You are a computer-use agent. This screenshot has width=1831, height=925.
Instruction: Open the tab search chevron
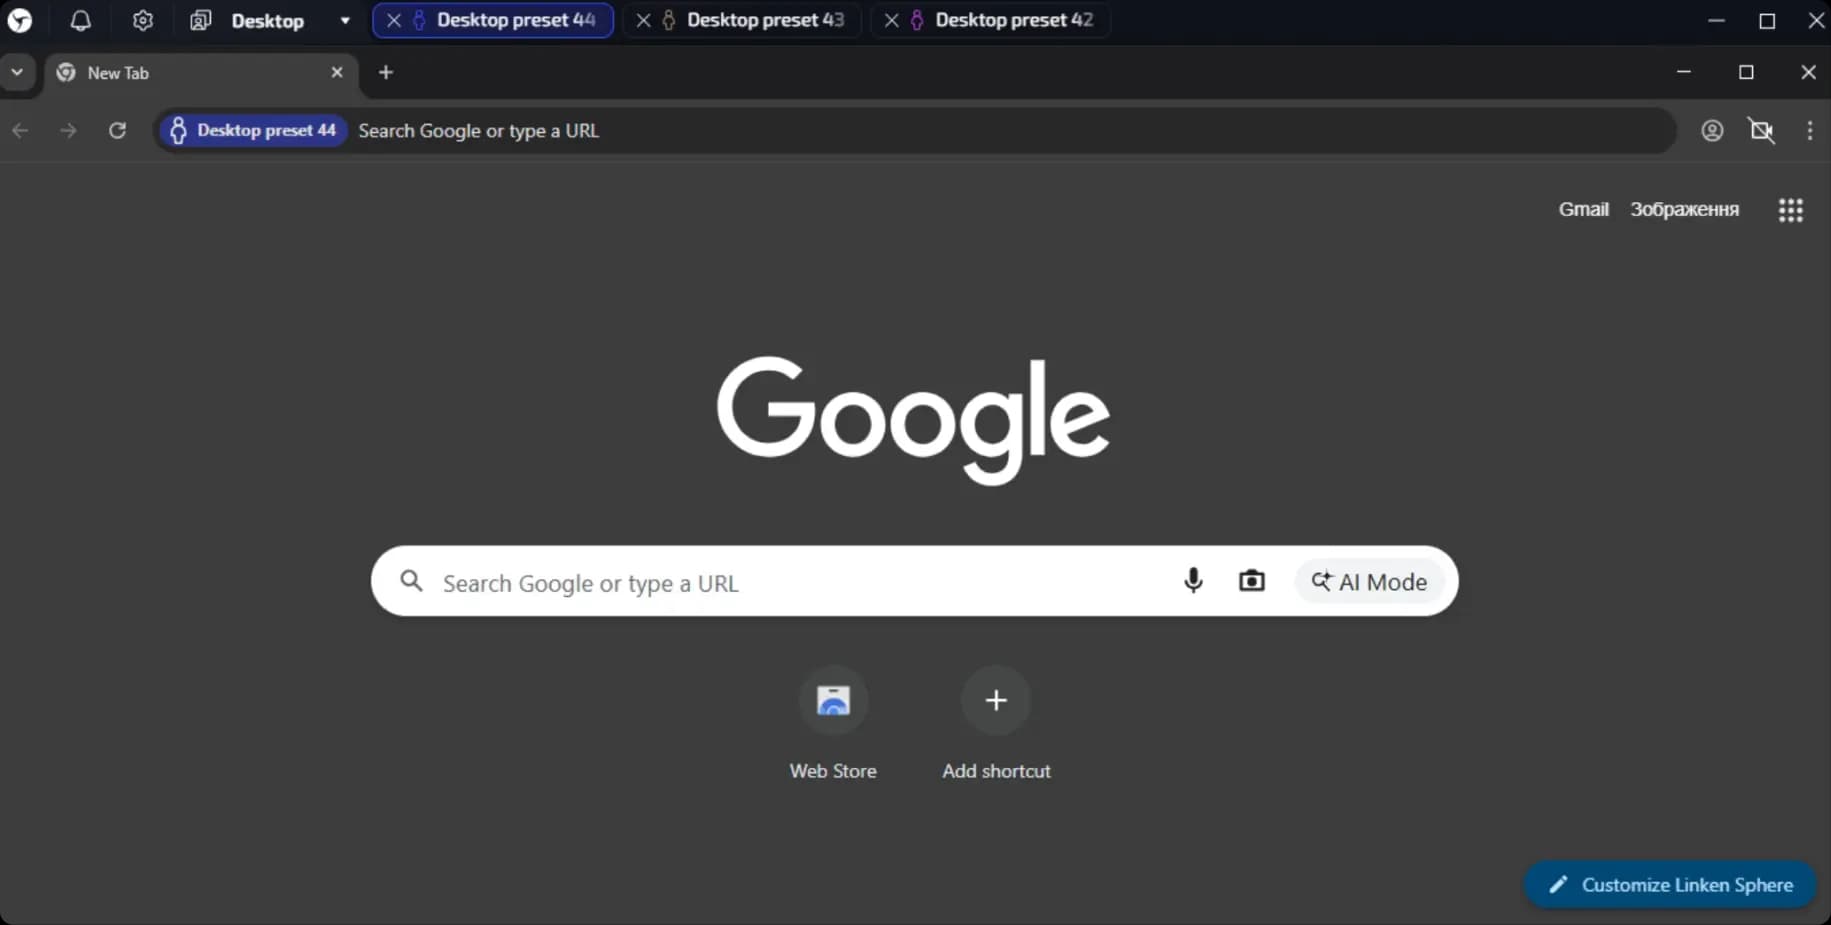(17, 73)
